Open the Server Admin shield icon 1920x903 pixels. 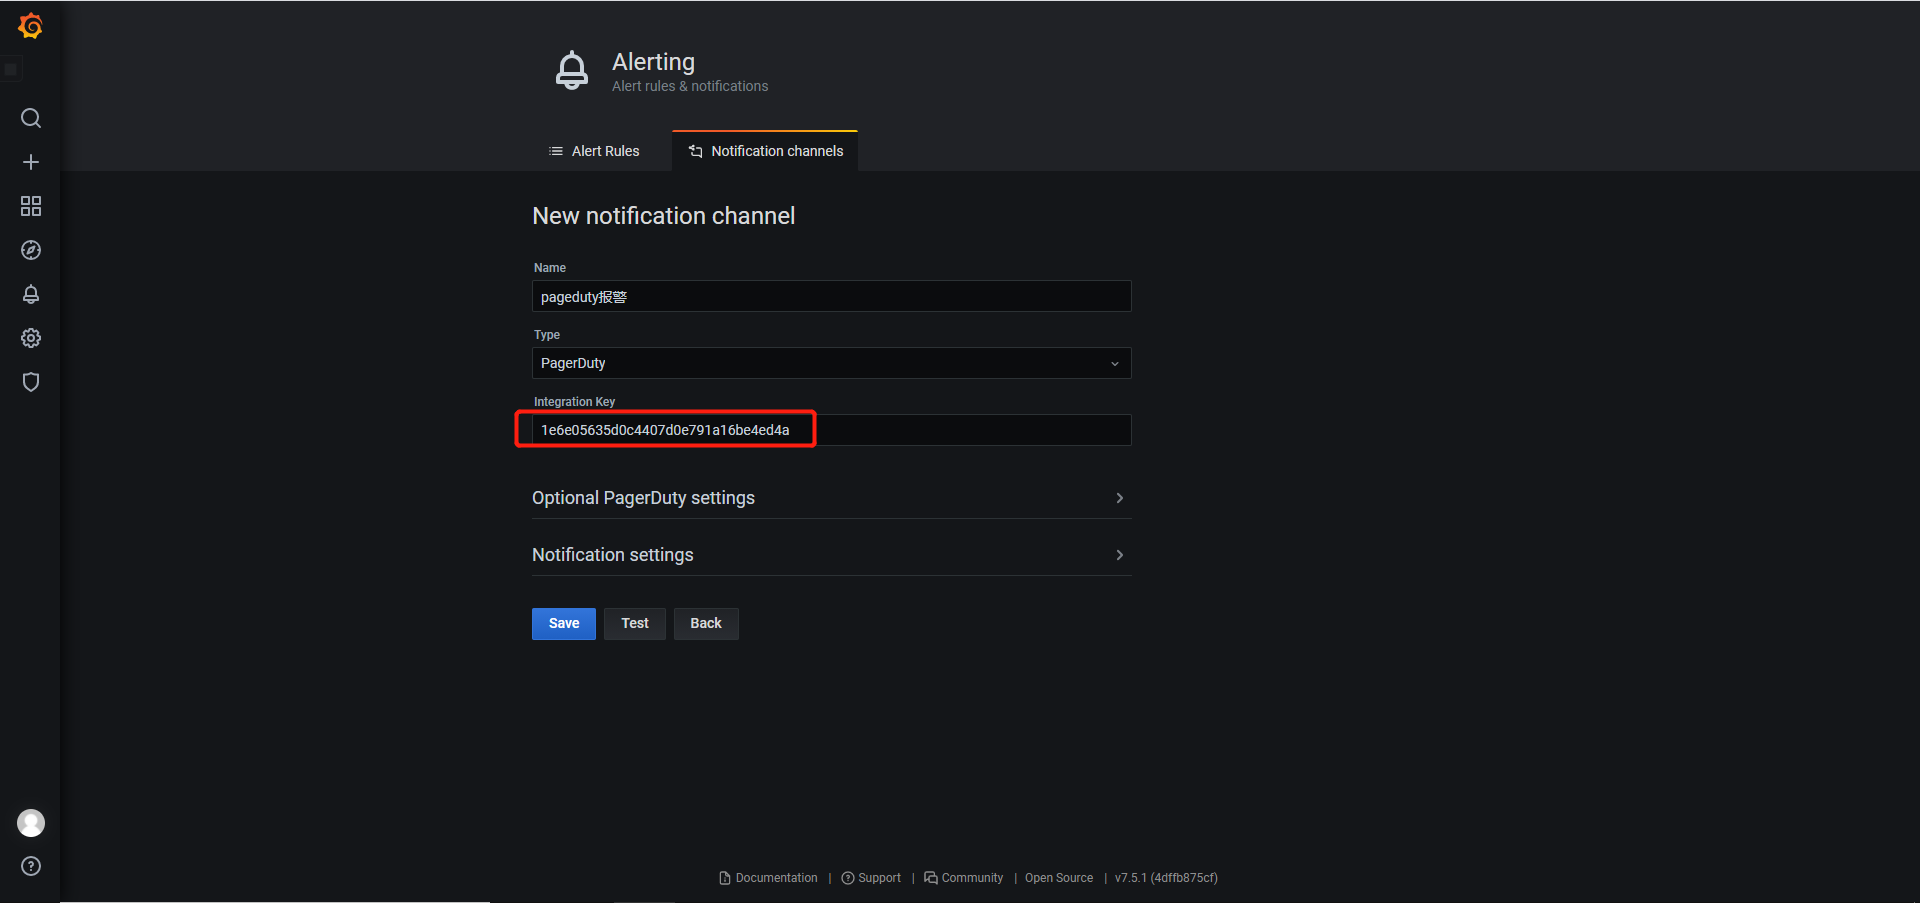tap(31, 382)
